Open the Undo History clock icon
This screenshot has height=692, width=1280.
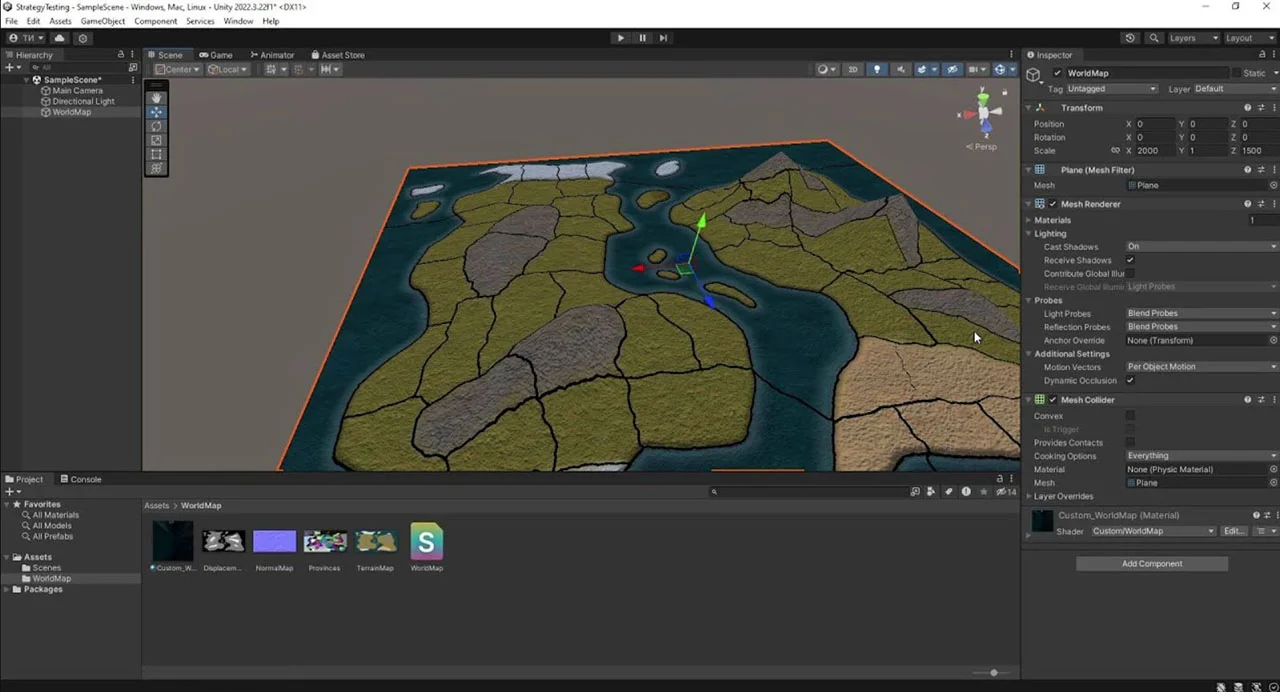pyautogui.click(x=1130, y=38)
